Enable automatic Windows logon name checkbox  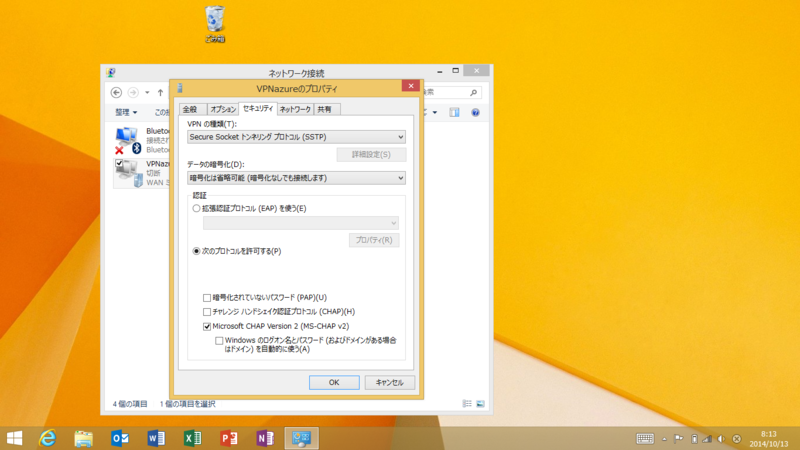(x=219, y=340)
